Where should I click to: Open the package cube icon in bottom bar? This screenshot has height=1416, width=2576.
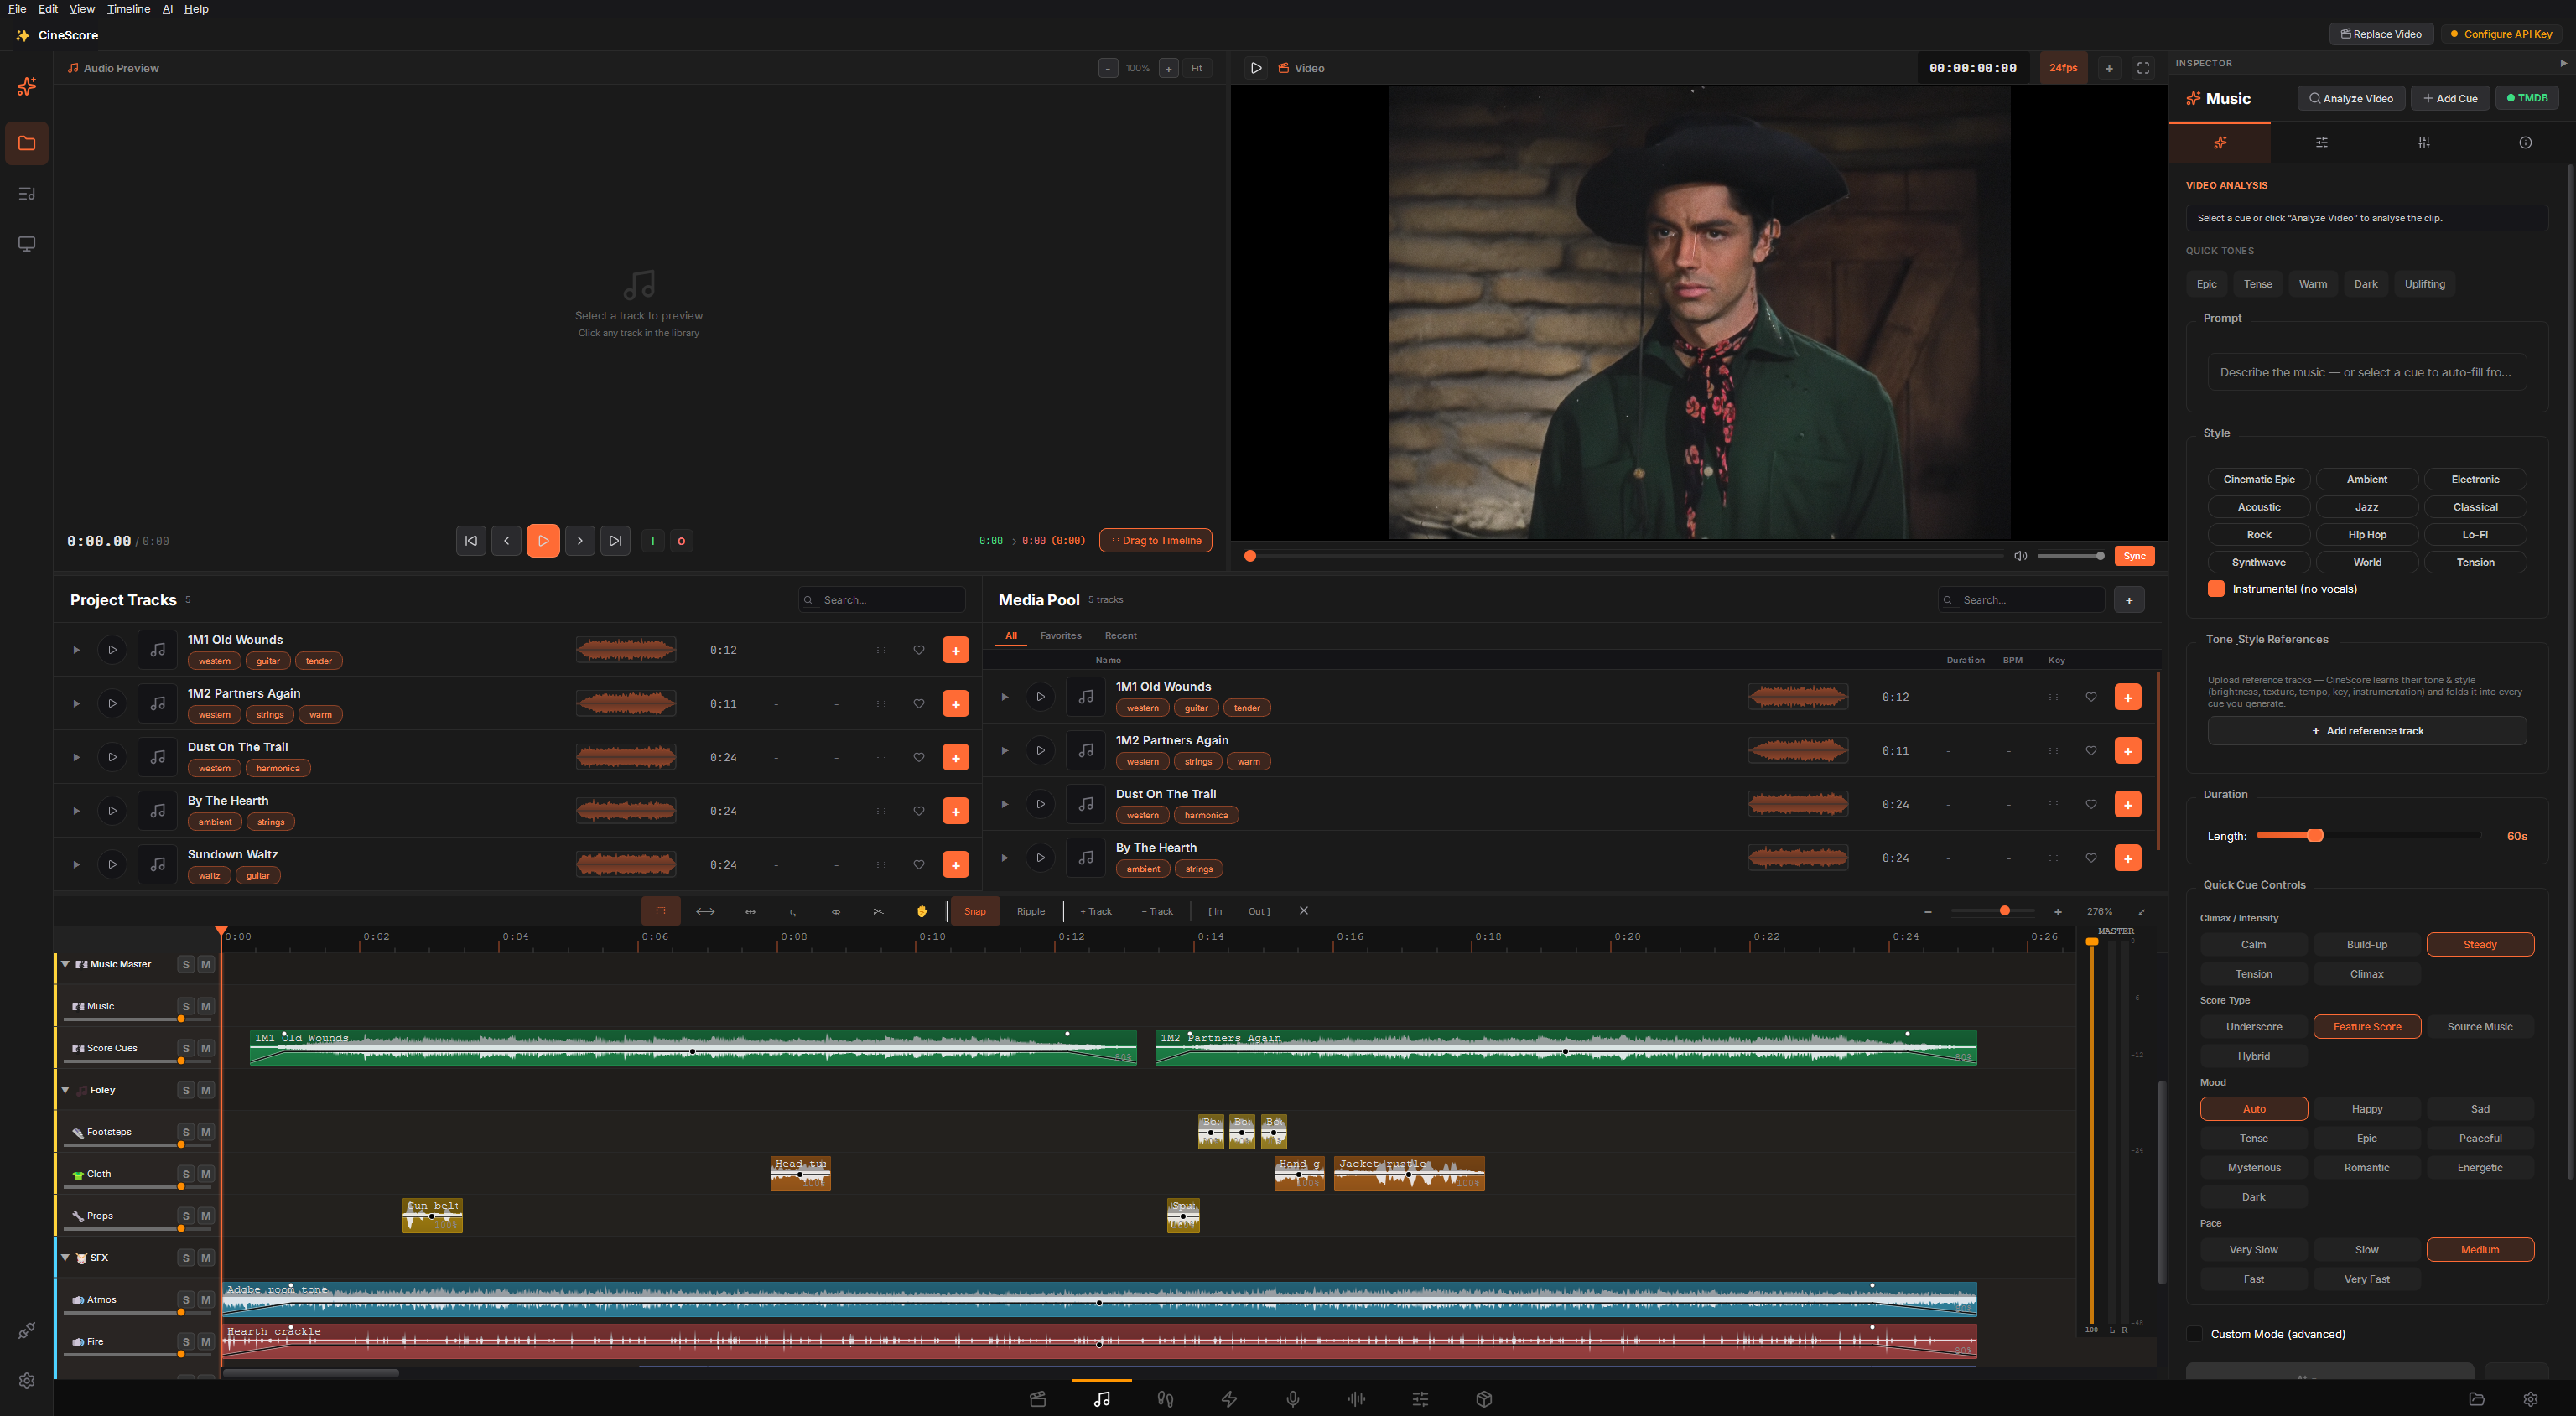click(x=1484, y=1399)
